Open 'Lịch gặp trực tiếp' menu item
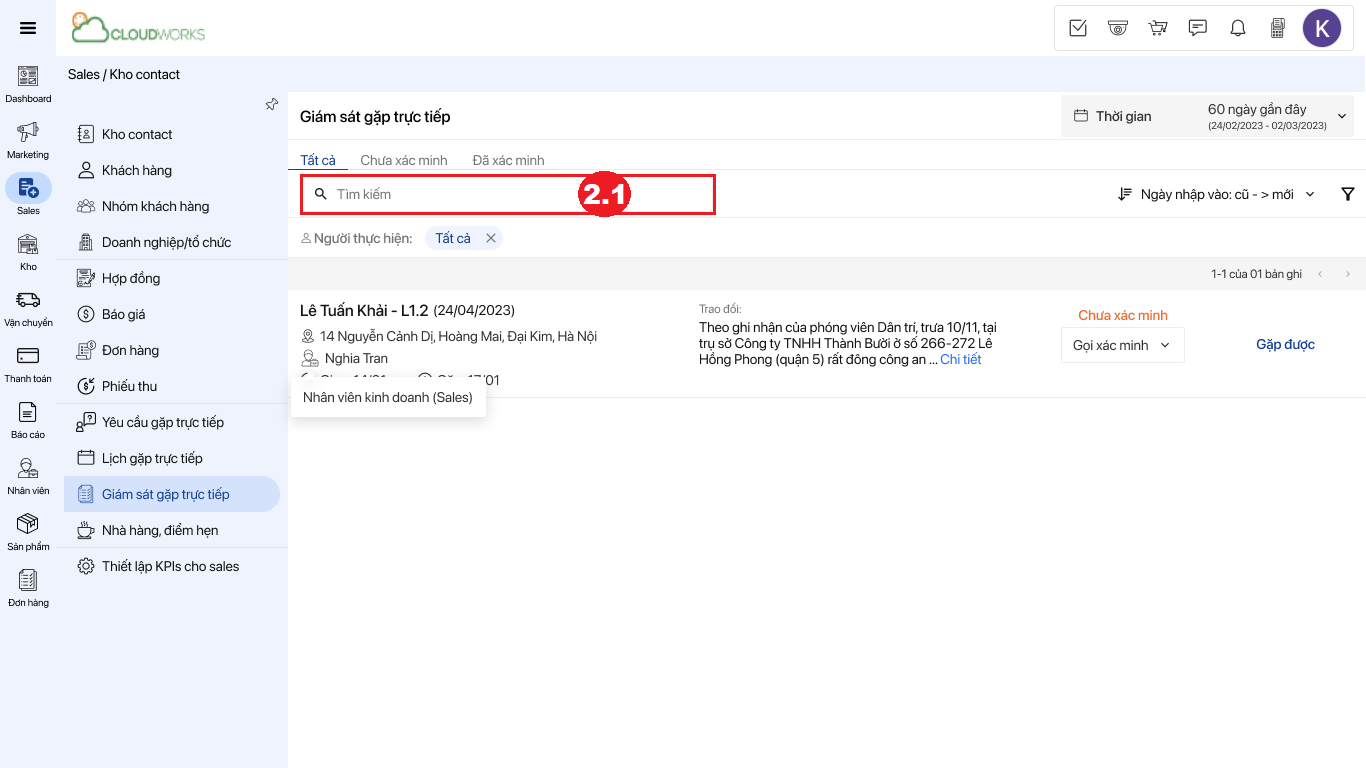 click(x=152, y=458)
